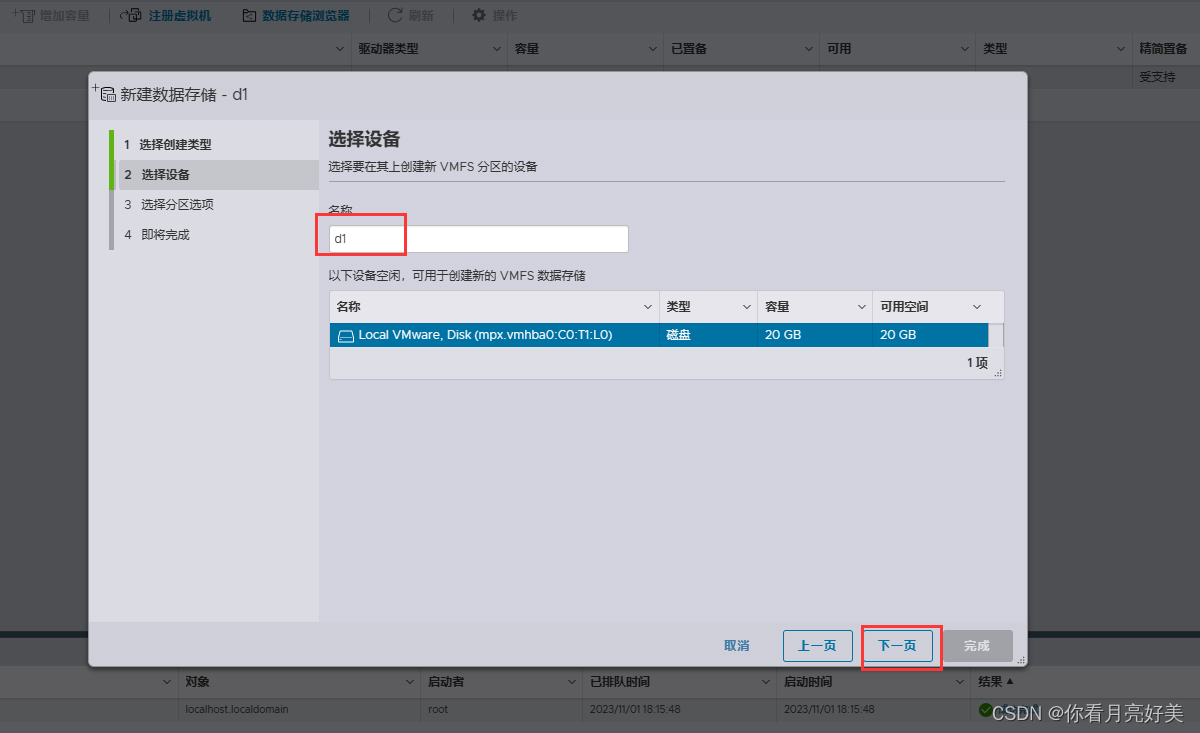Click localhost.localdomain in the tasks table
The image size is (1200, 733).
click(237, 709)
